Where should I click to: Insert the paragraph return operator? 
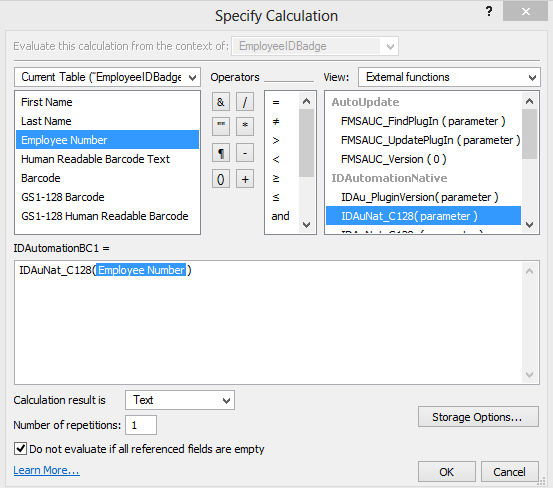click(221, 153)
